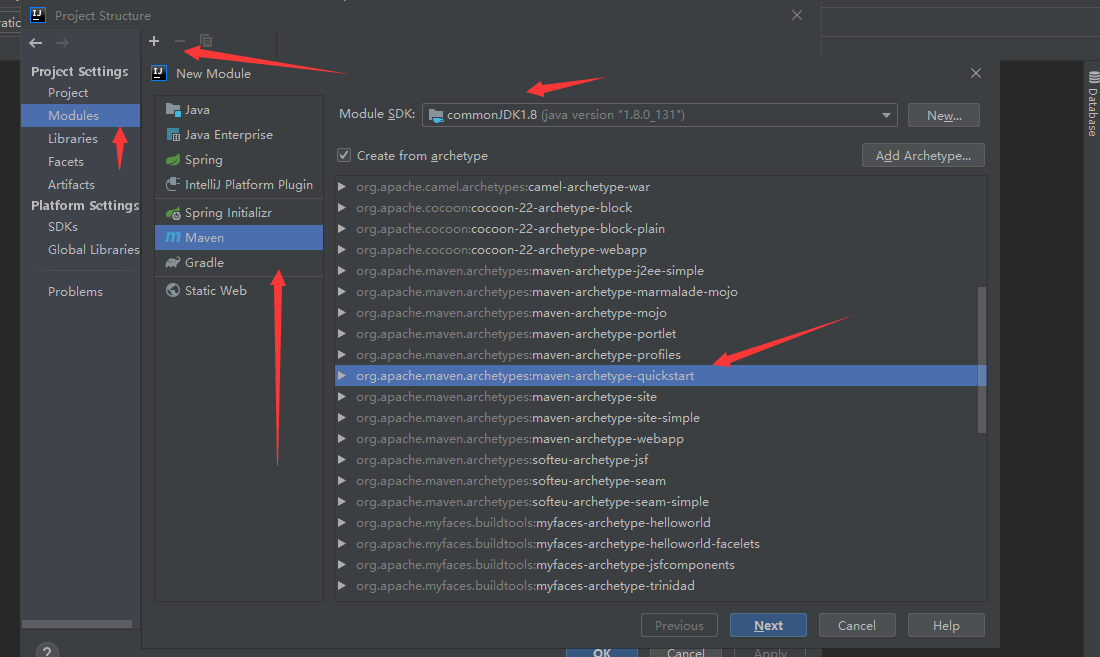Go back with the left arrow icon
The height and width of the screenshot is (657, 1100).
click(36, 43)
